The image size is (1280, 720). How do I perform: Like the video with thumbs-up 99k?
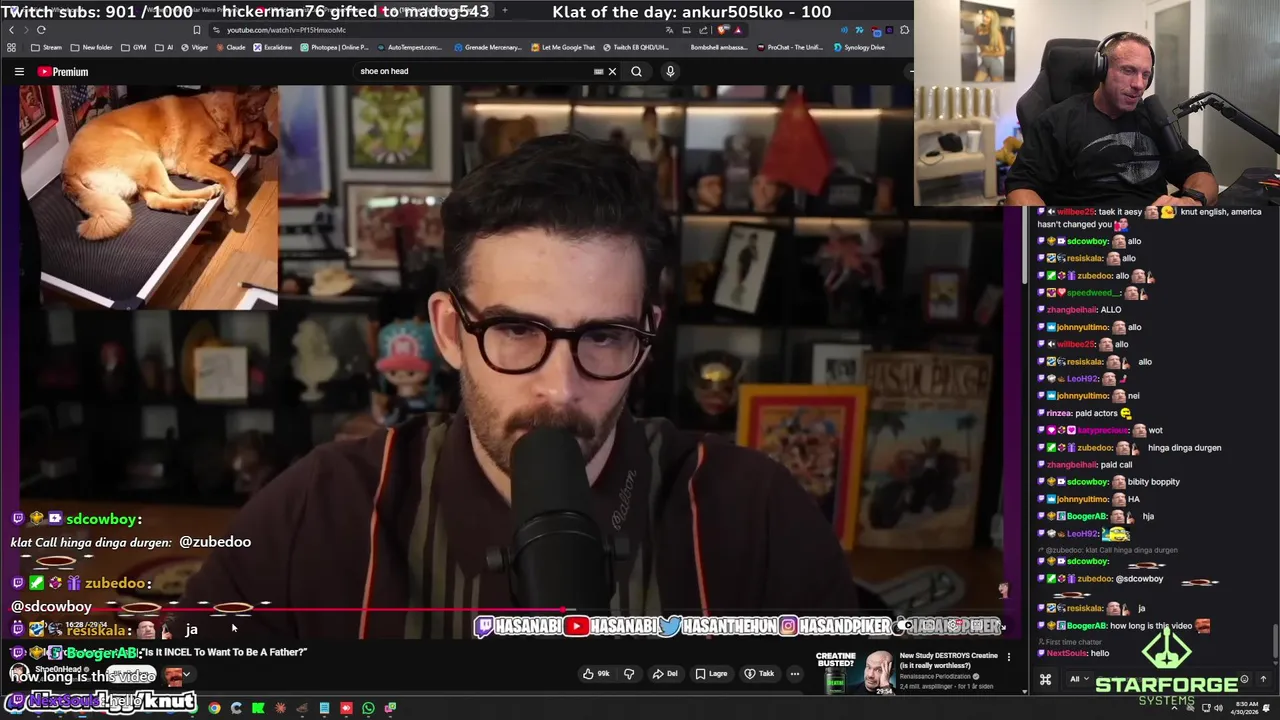[x=597, y=674]
